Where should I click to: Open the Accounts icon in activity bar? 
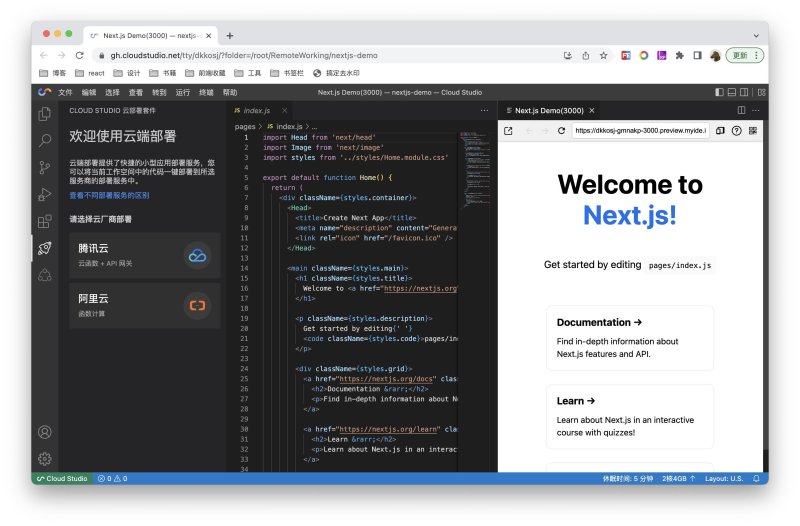pos(45,432)
